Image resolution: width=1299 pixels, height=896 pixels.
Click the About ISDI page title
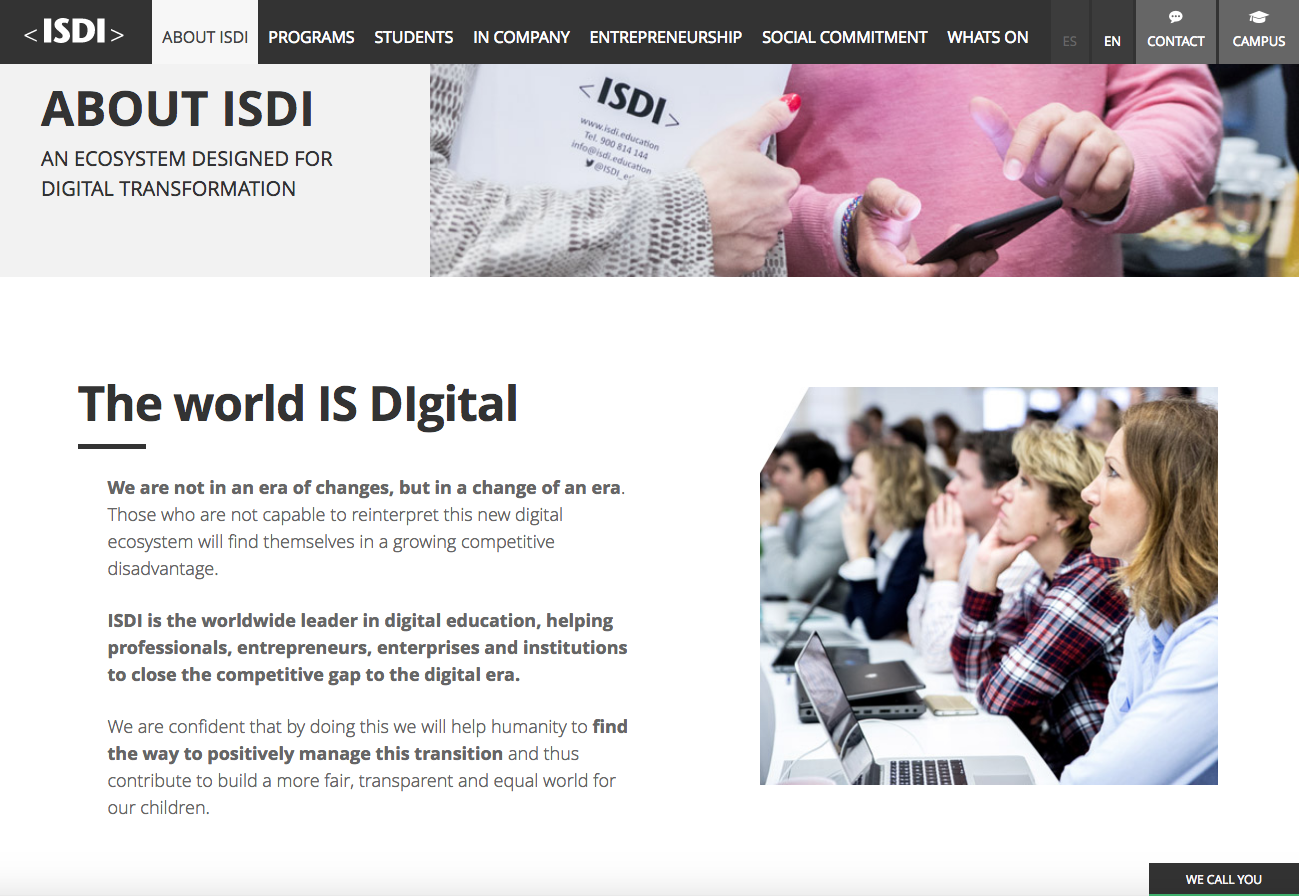(x=178, y=109)
